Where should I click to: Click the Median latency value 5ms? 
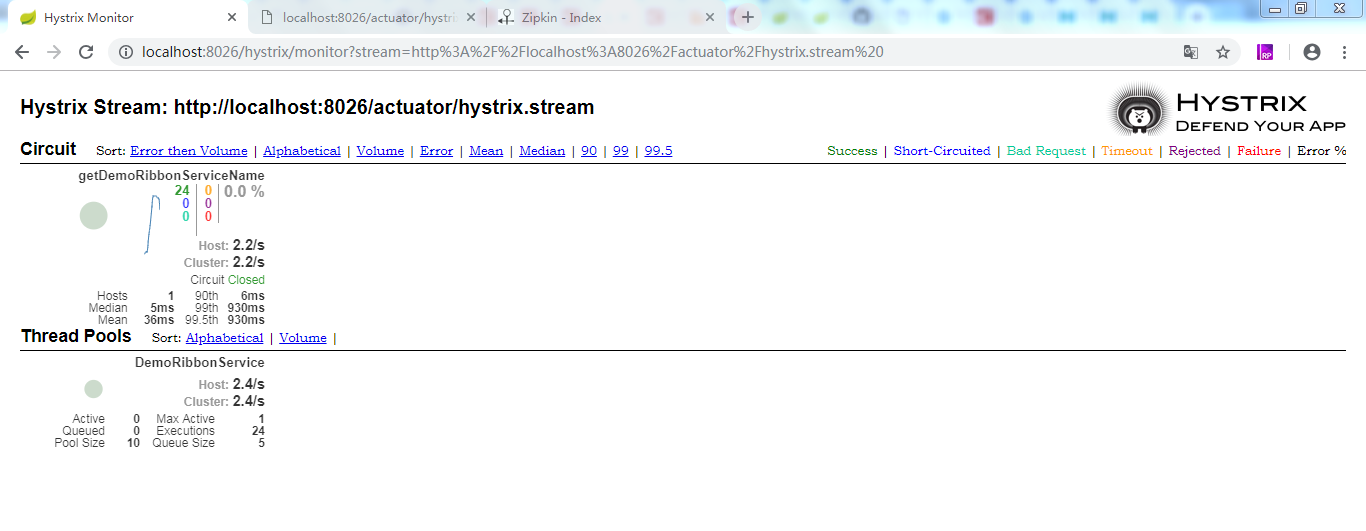162,308
